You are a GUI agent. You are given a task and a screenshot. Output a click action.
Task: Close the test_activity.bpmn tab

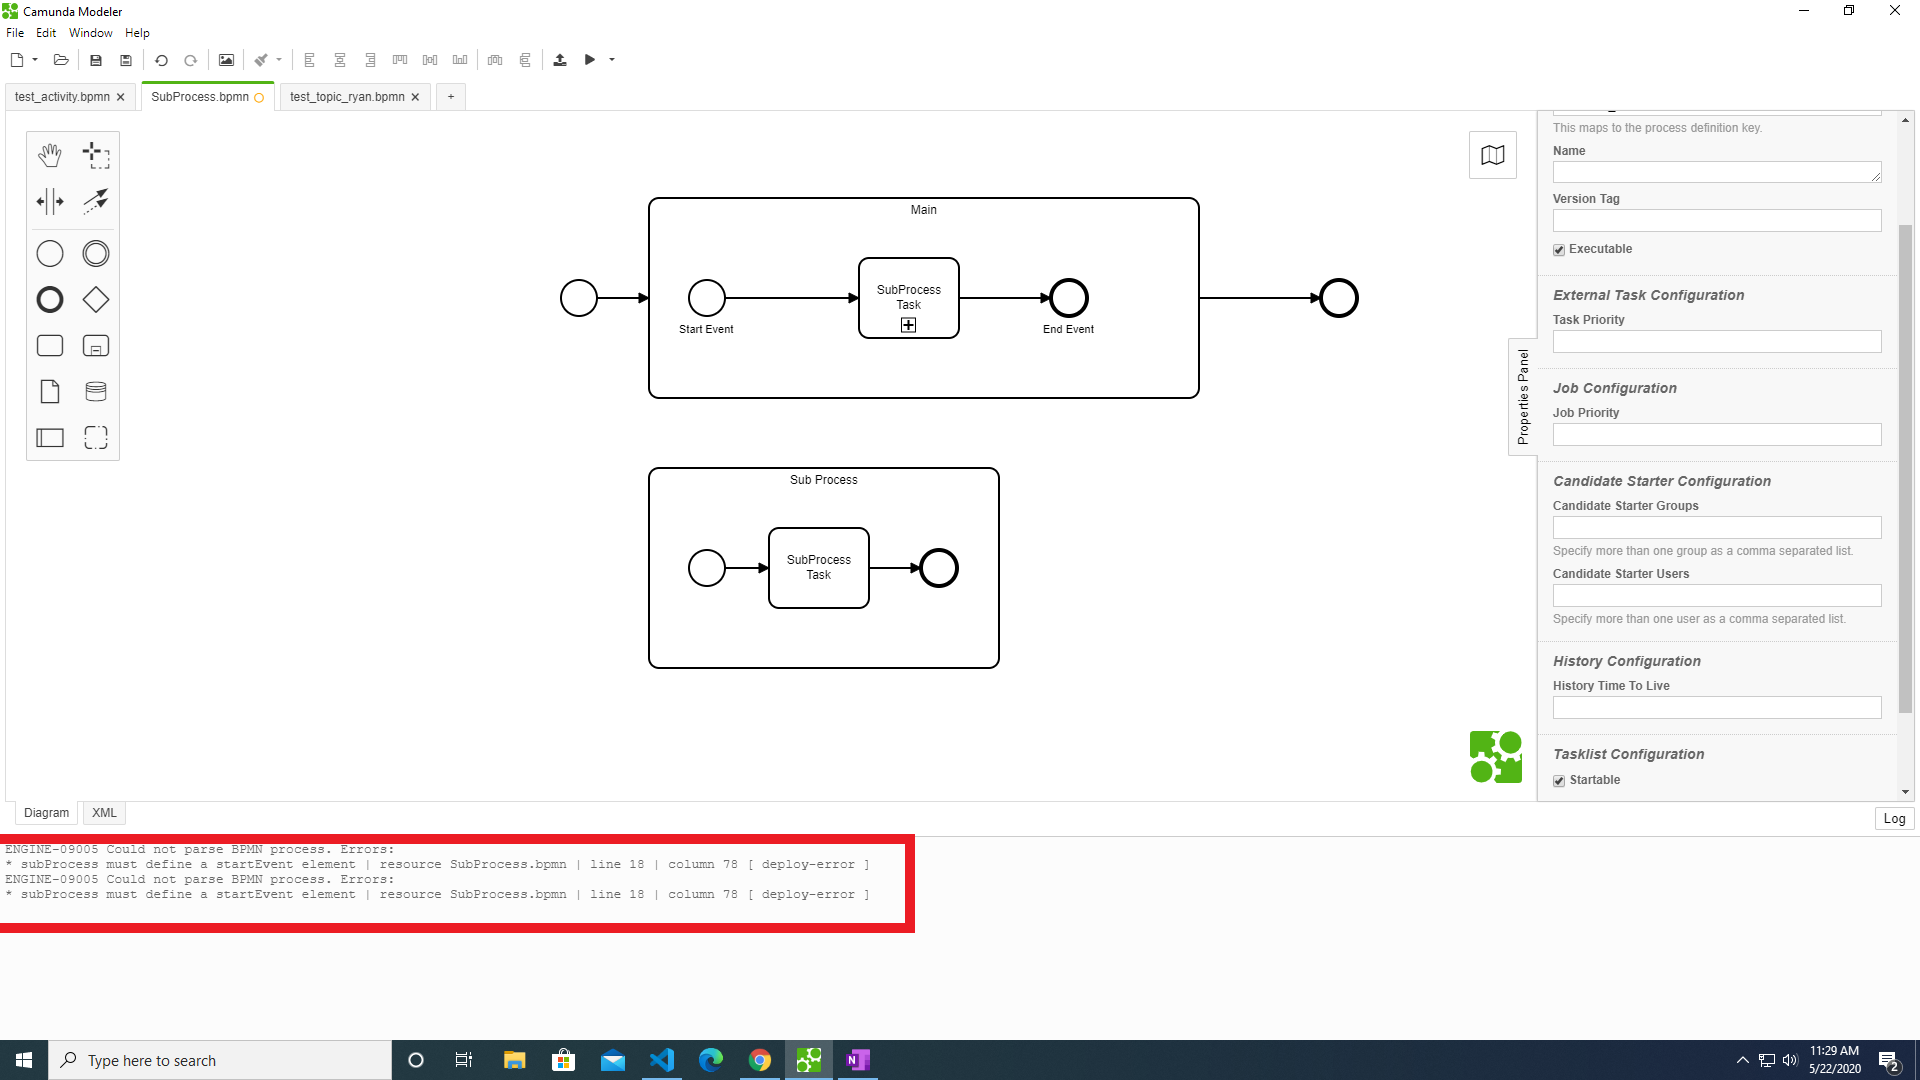pyautogui.click(x=120, y=97)
